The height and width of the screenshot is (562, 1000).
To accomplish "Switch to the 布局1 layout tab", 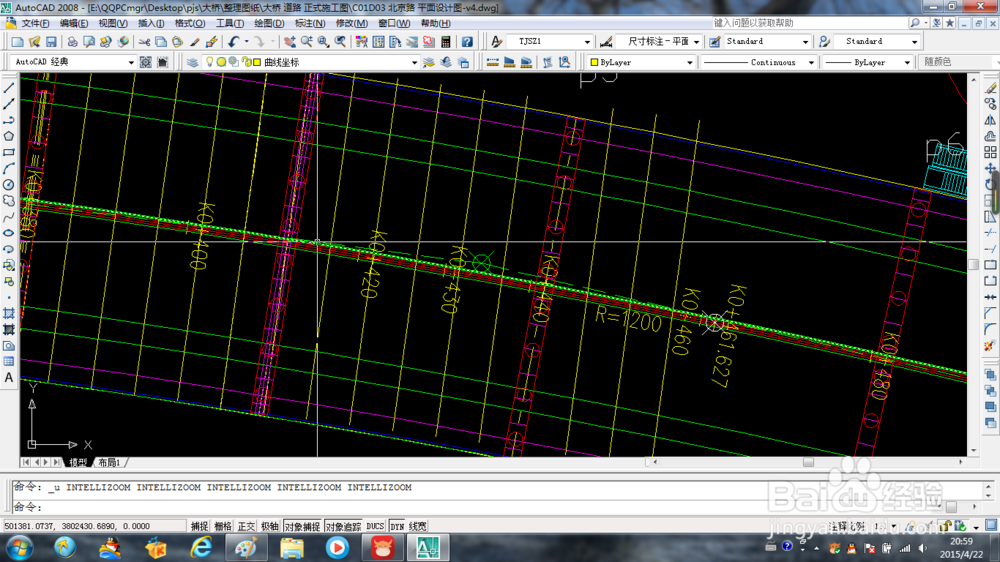I will coord(110,462).
